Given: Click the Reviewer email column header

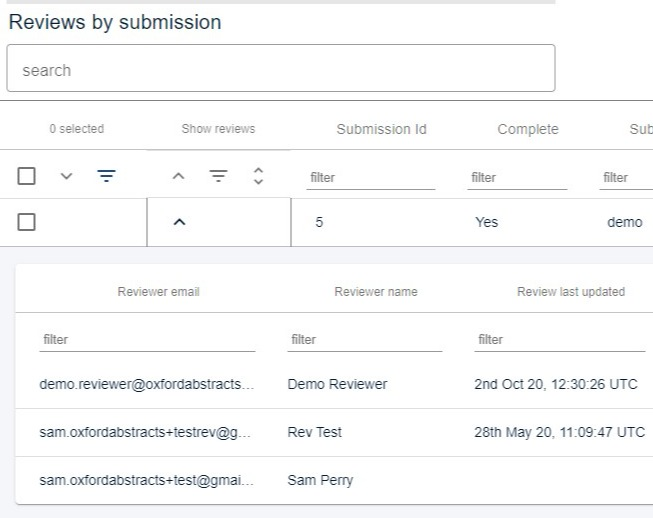Looking at the screenshot, I should (158, 292).
